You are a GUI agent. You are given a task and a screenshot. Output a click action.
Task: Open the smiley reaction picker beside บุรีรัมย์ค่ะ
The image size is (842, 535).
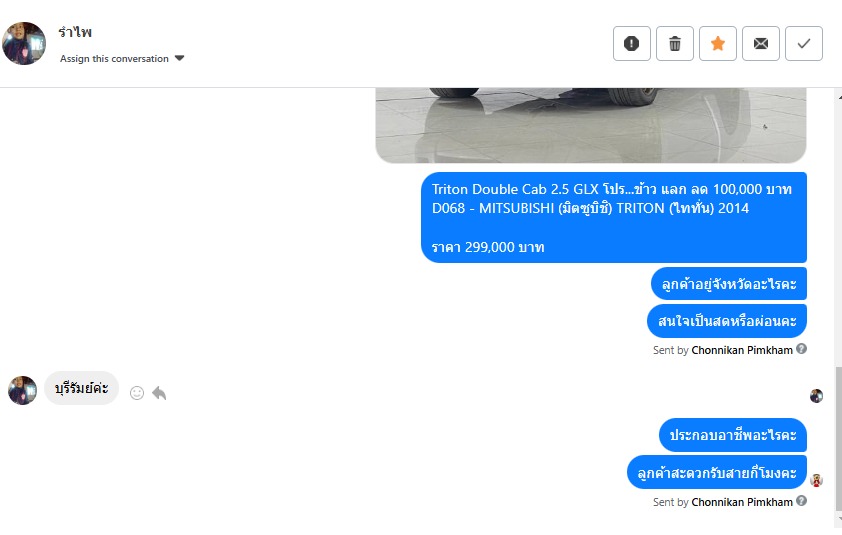pyautogui.click(x=137, y=393)
